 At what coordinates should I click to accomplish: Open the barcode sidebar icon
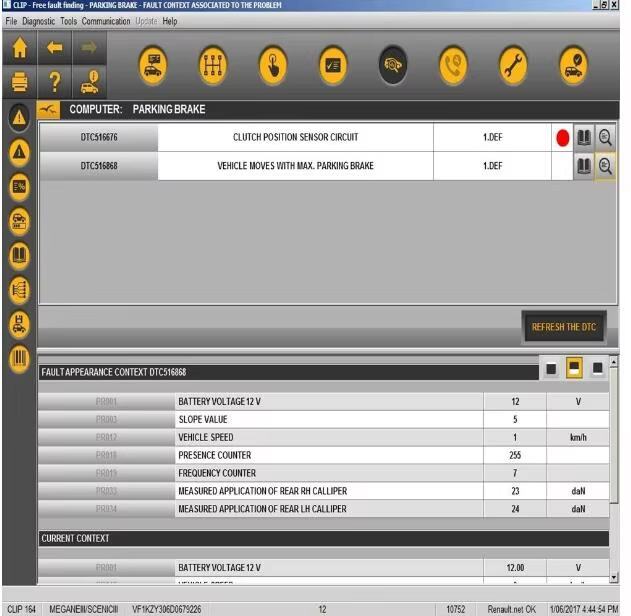19,358
